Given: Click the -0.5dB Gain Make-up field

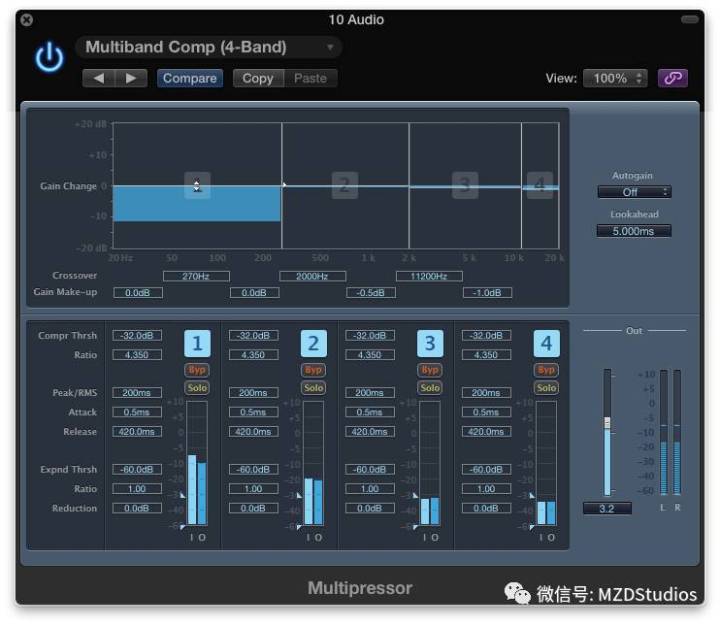Looking at the screenshot, I should (371, 293).
